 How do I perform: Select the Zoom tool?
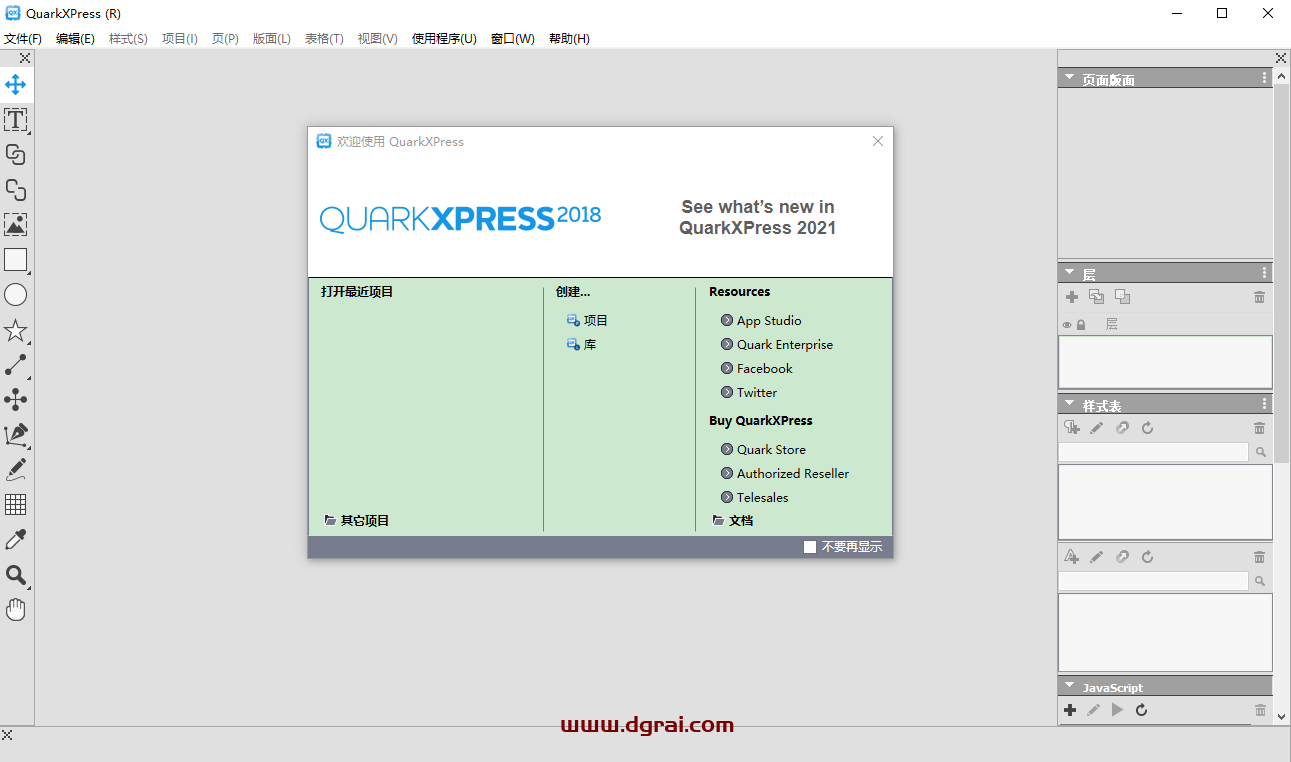16,575
